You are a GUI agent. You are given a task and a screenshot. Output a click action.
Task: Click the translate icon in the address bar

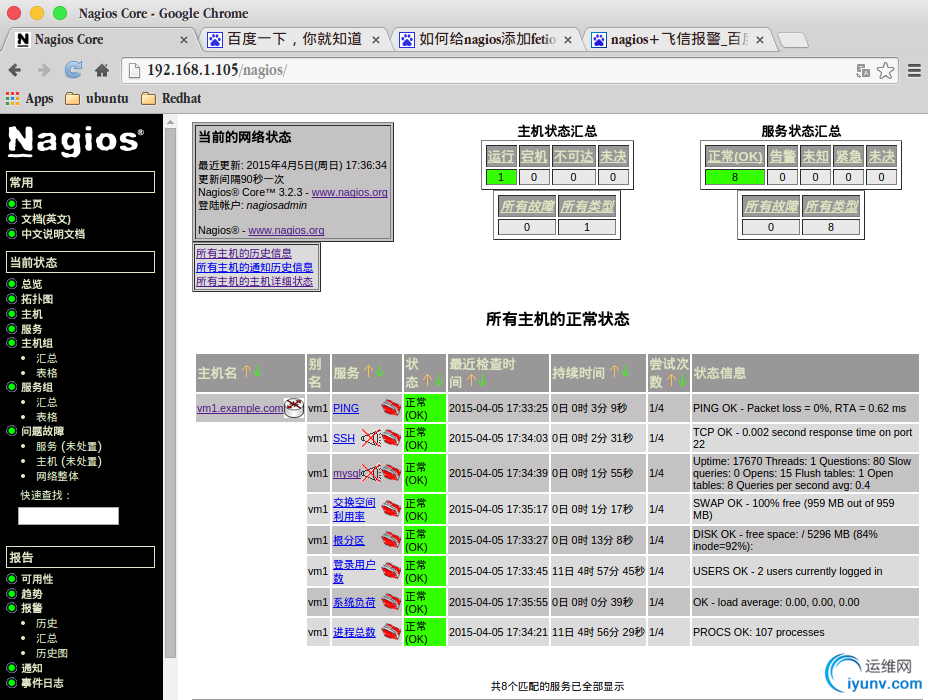(862, 70)
